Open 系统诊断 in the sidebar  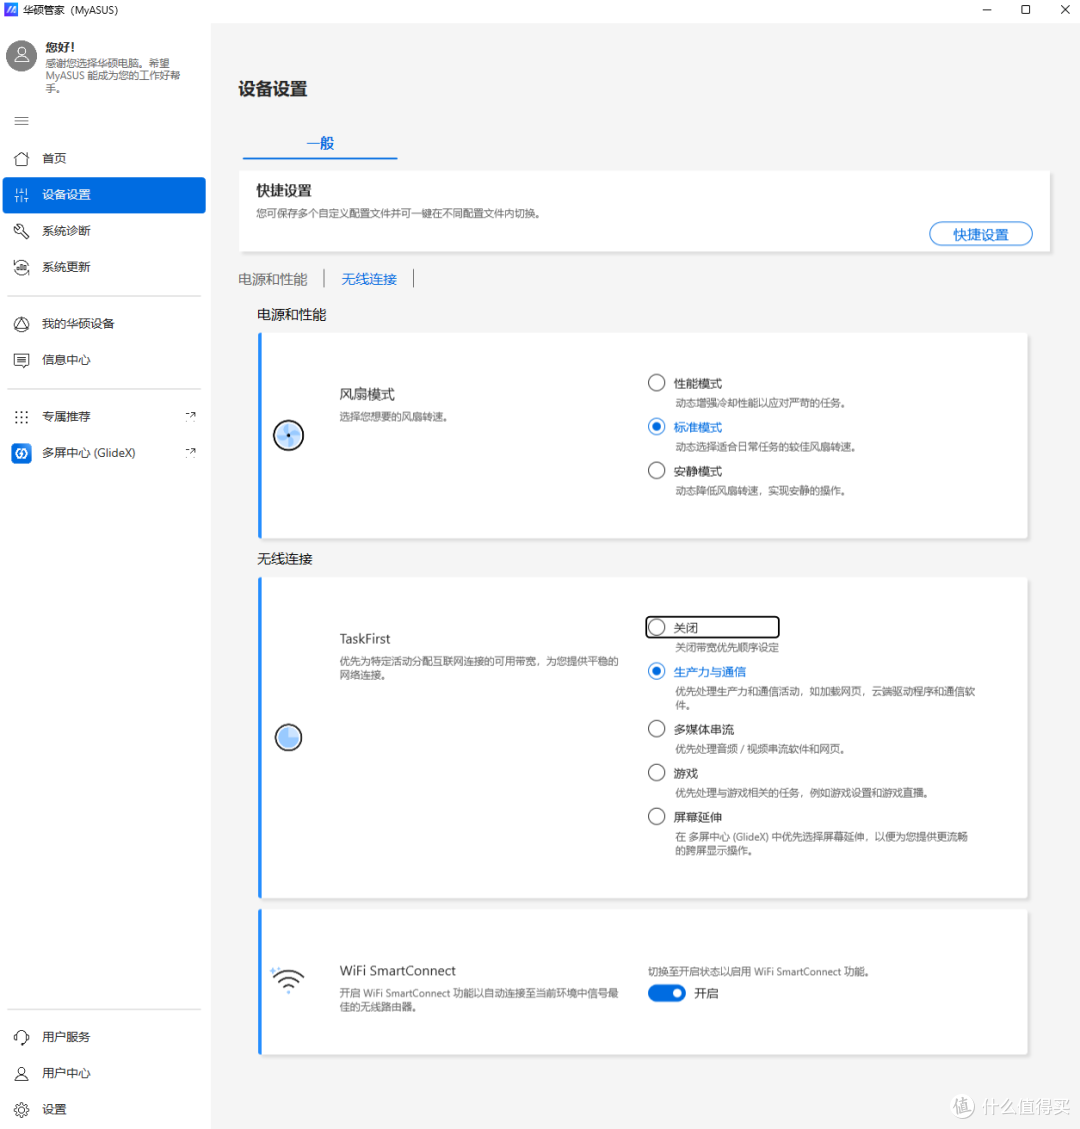coord(104,231)
